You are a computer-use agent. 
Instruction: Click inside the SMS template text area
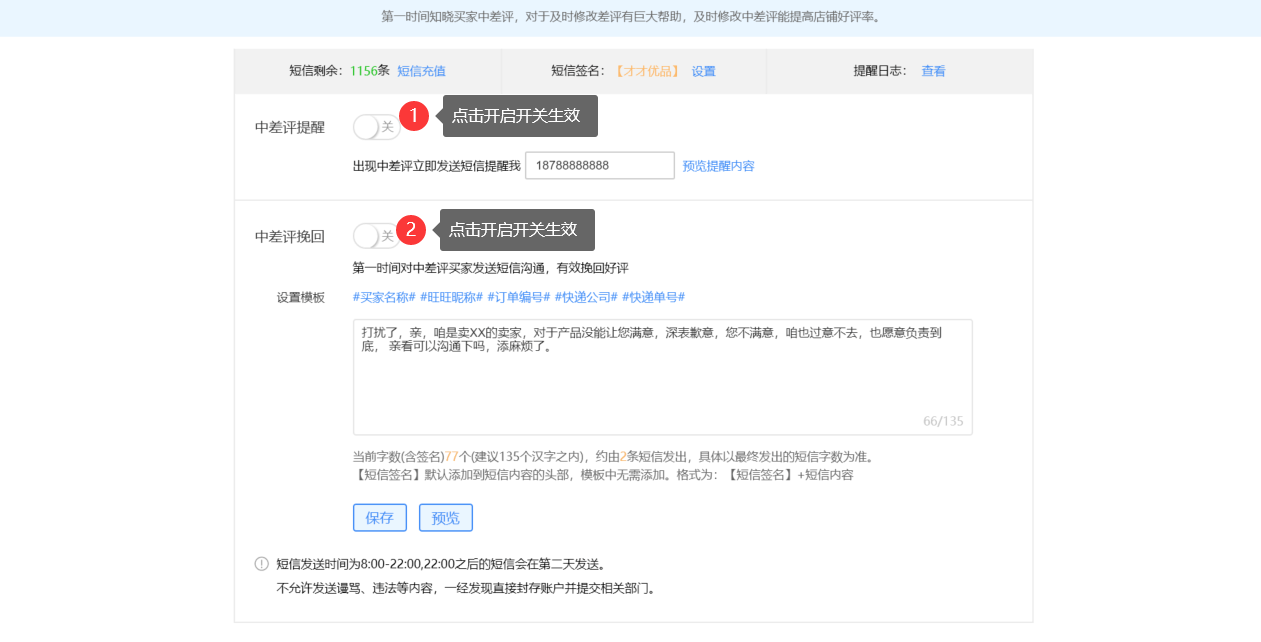click(x=662, y=377)
